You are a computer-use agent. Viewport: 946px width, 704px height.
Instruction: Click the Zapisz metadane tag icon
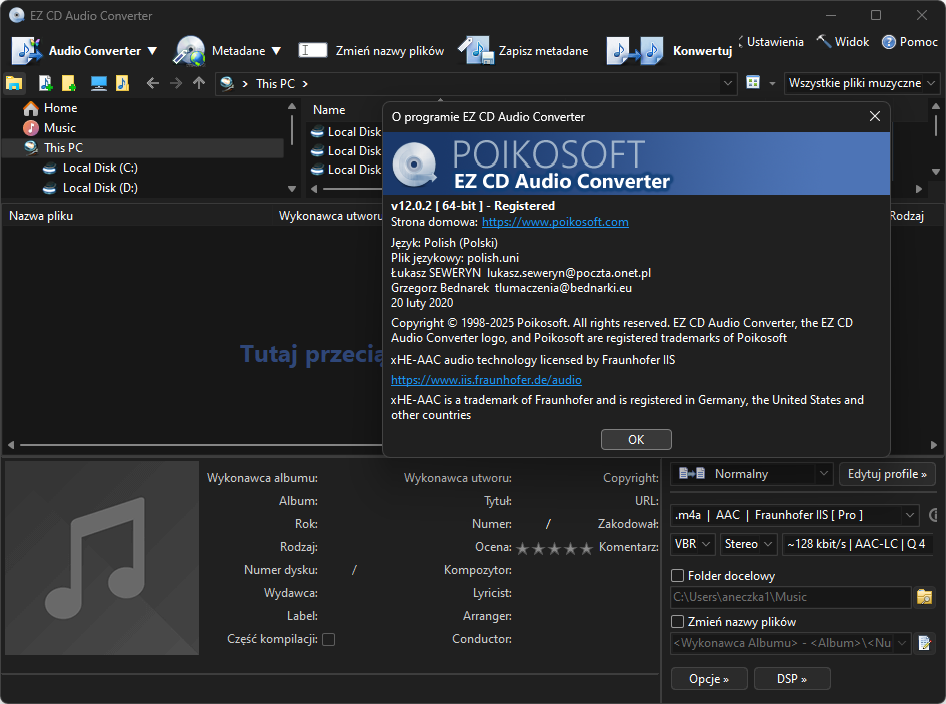pyautogui.click(x=476, y=51)
